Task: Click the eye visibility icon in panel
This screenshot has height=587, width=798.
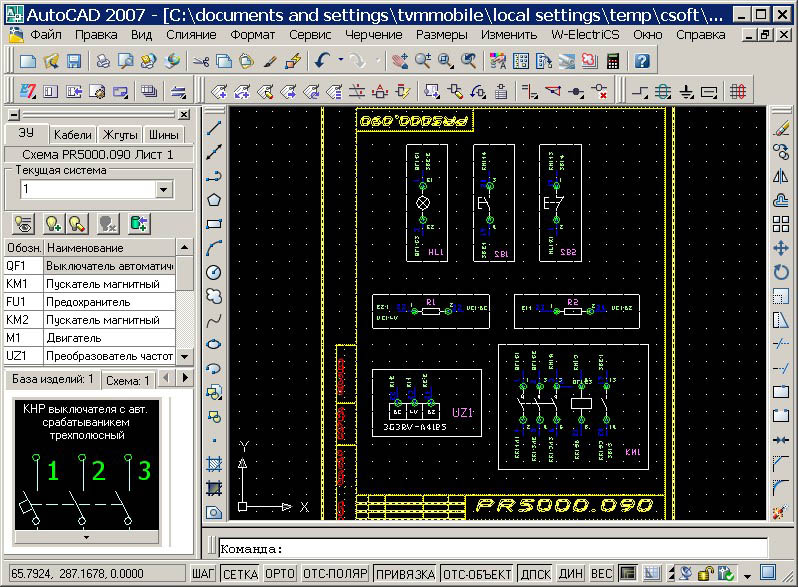Action: tap(24, 223)
